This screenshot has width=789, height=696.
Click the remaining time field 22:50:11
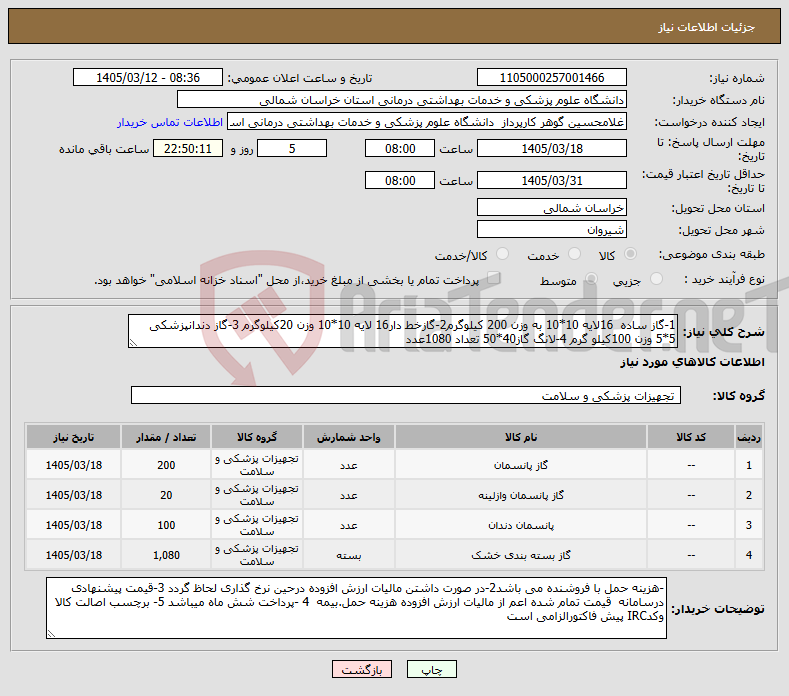tap(188, 148)
